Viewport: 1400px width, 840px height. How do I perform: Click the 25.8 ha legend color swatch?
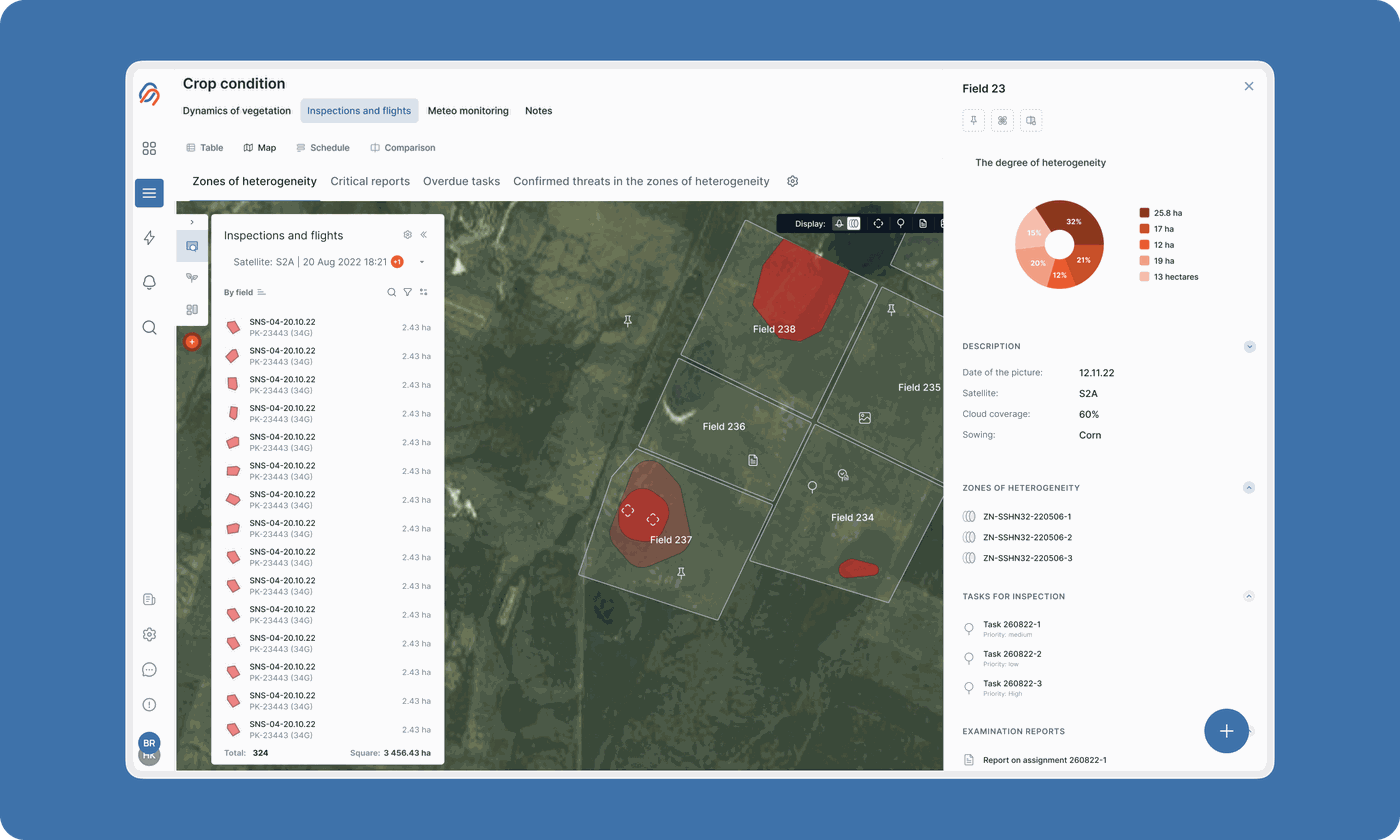1144,213
